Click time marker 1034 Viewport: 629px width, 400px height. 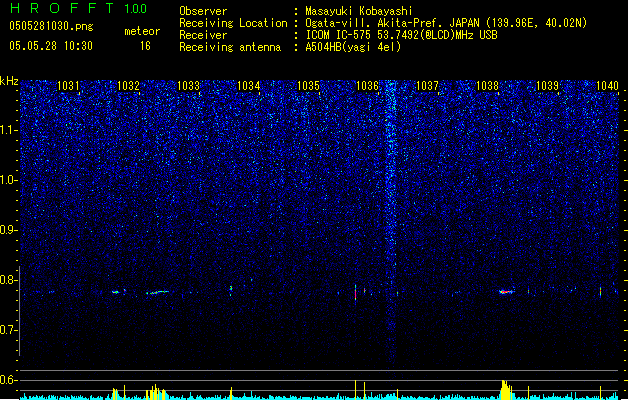pyautogui.click(x=248, y=85)
